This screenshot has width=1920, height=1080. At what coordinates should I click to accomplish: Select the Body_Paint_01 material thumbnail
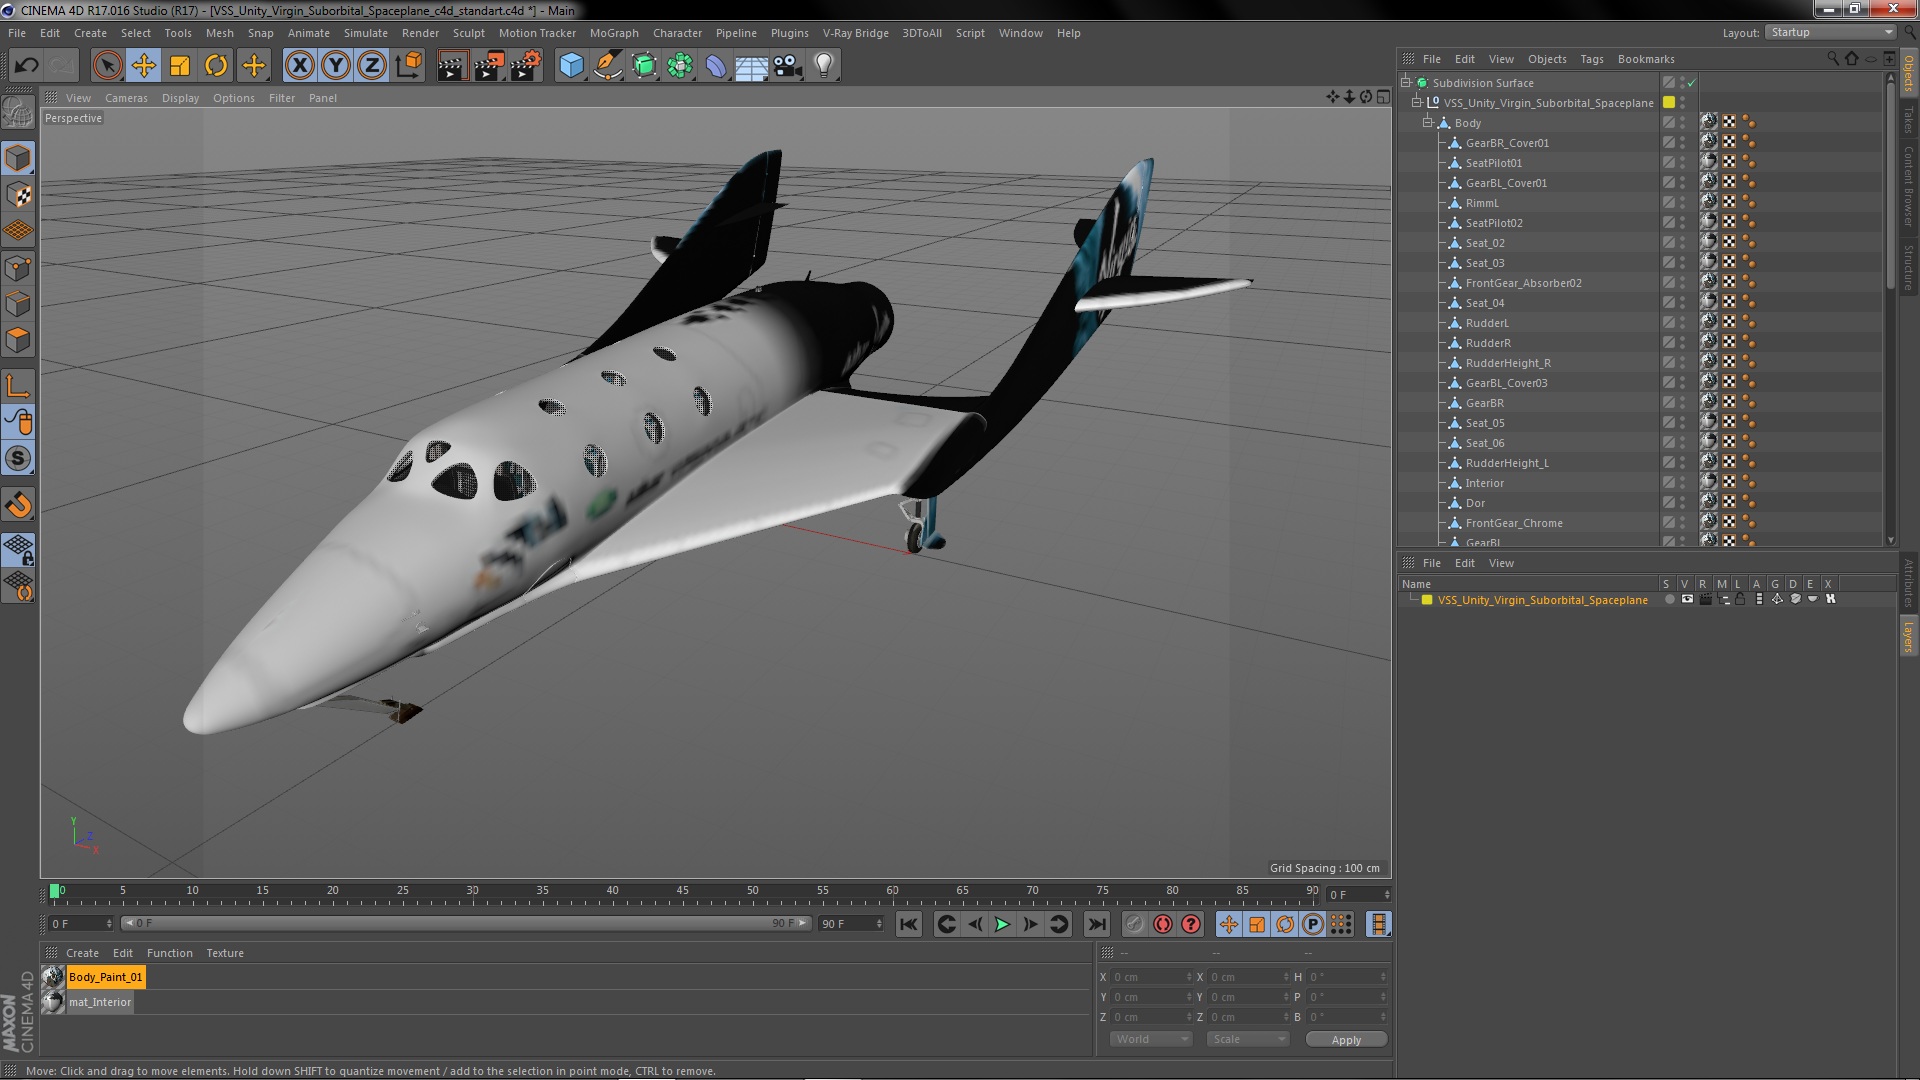[53, 977]
